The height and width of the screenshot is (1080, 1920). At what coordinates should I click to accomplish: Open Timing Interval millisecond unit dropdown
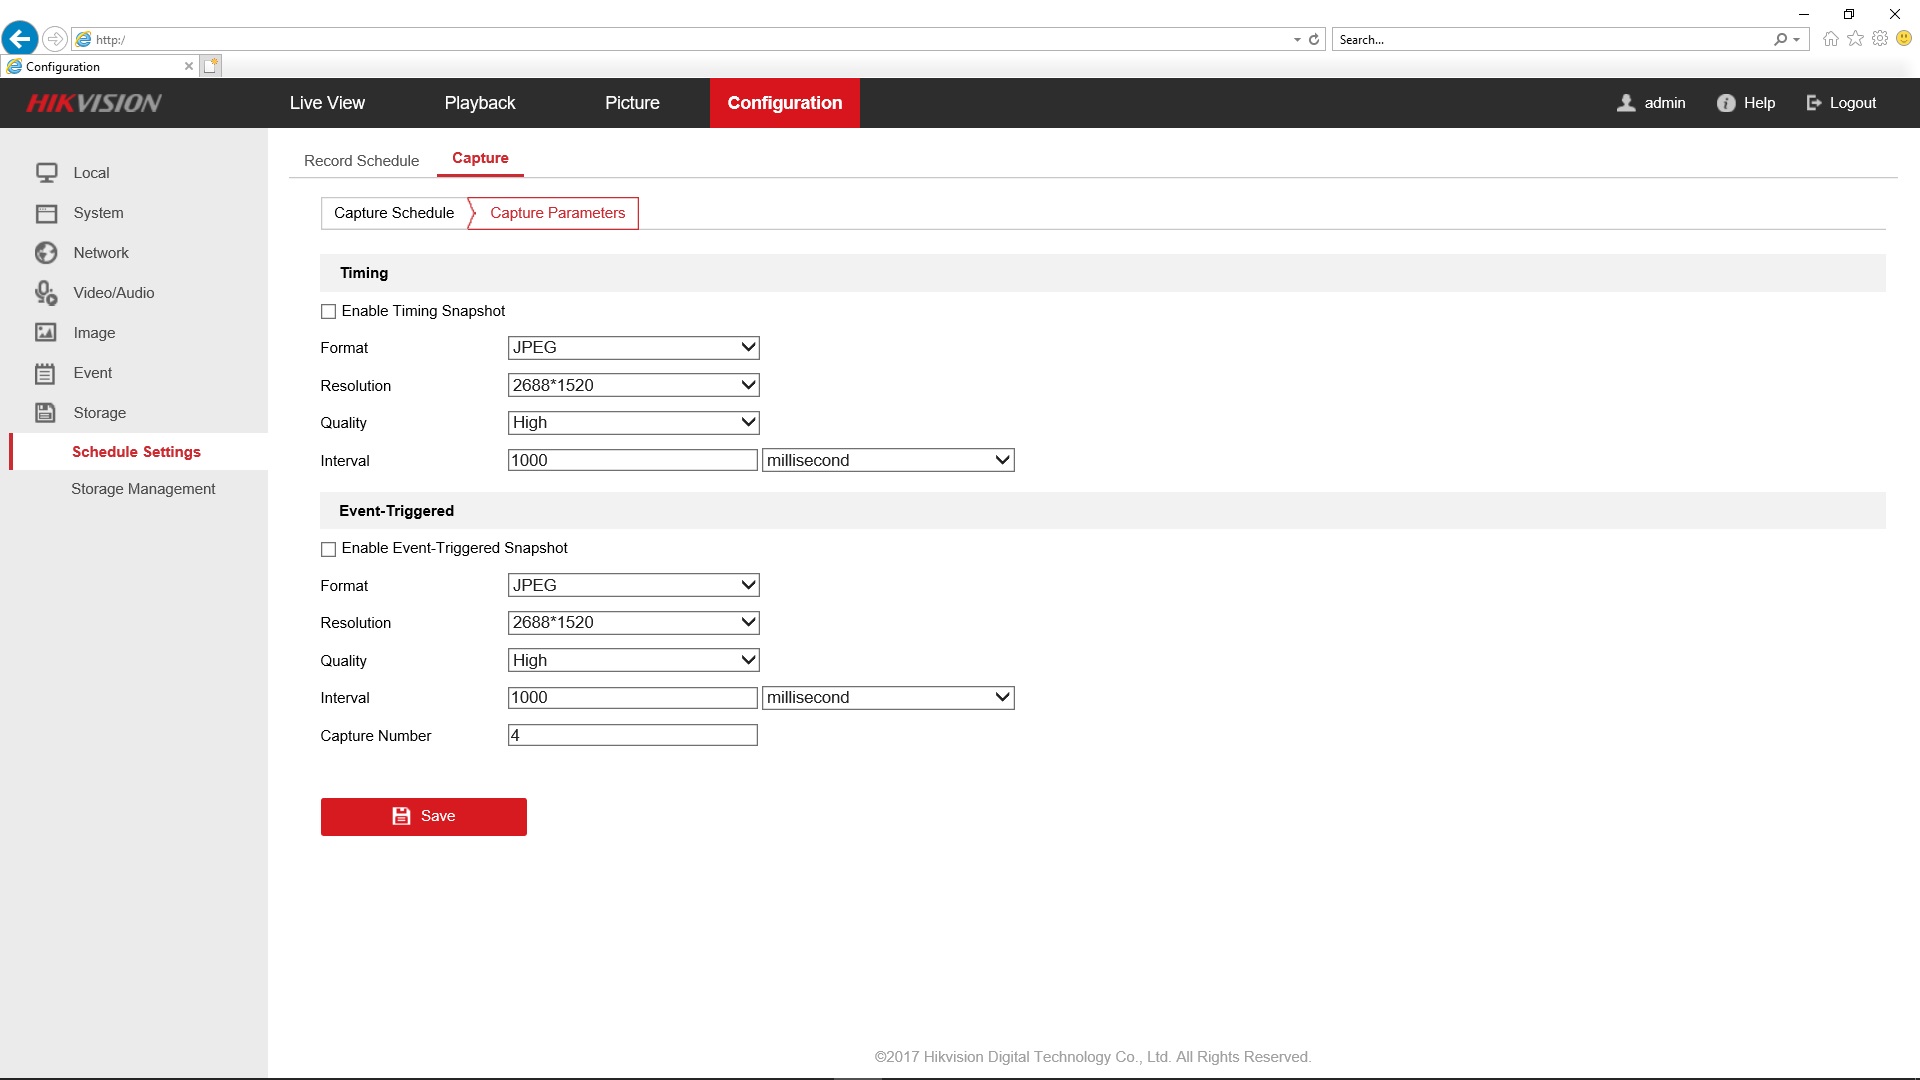[887, 460]
